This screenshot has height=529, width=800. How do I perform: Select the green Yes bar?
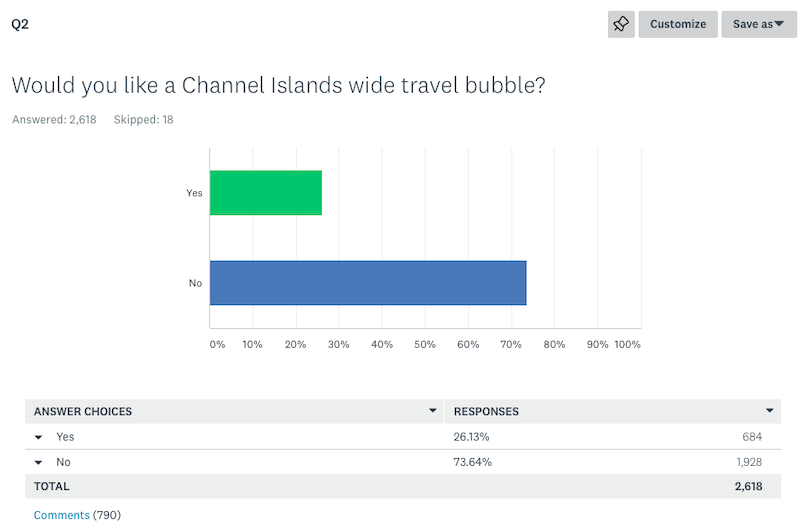point(266,193)
